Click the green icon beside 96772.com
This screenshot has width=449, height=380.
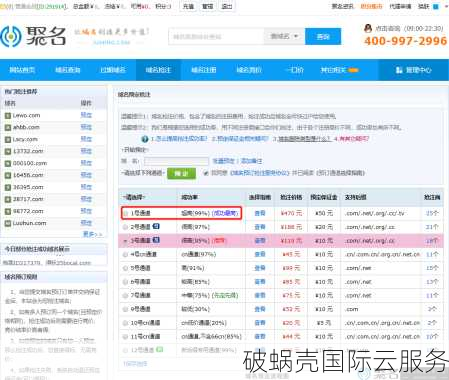pos(8,212)
